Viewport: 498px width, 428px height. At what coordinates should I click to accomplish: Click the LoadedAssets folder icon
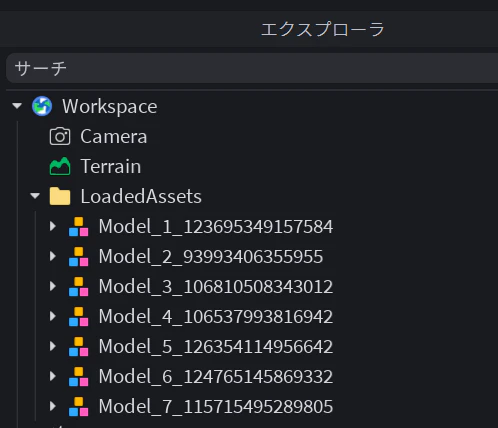[x=60, y=196]
